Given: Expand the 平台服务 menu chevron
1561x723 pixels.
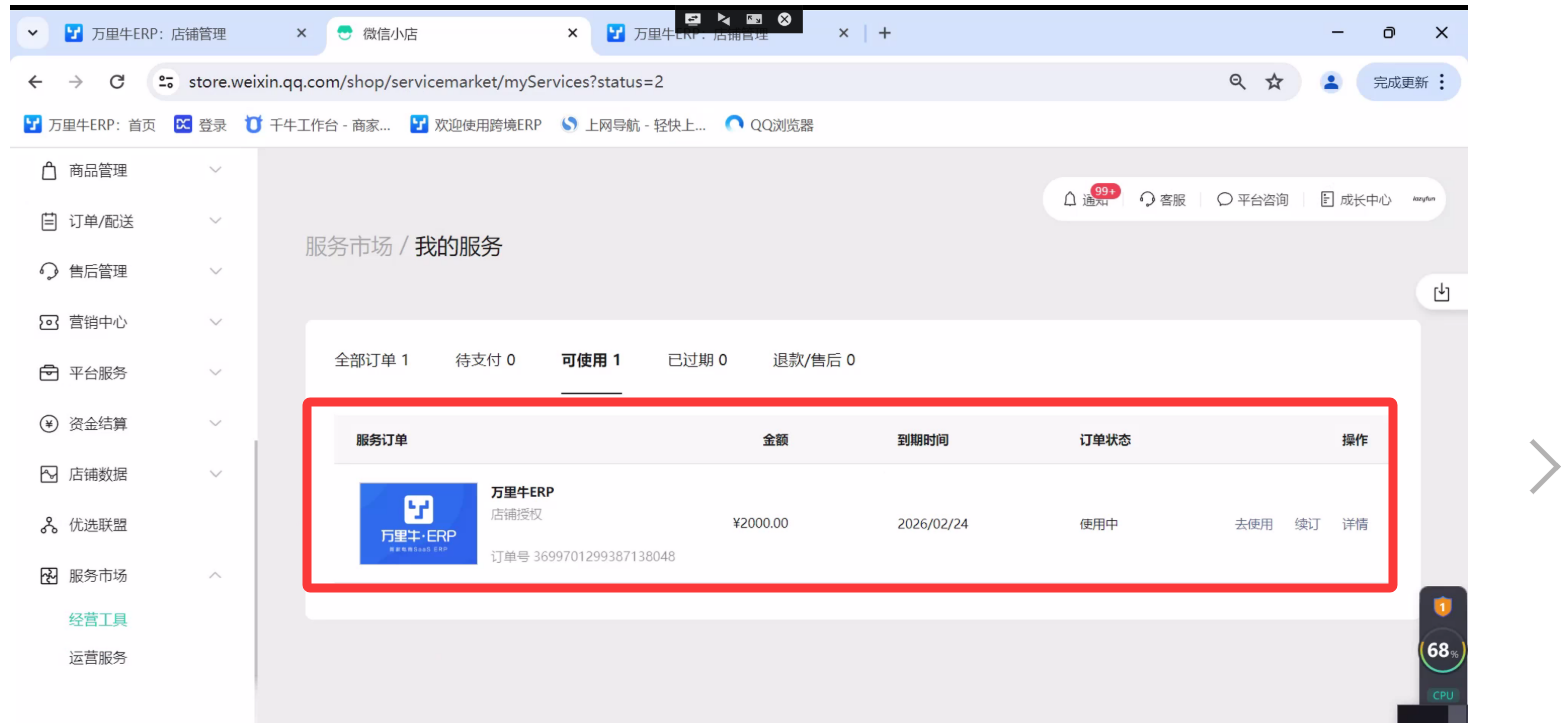Looking at the screenshot, I should [215, 373].
